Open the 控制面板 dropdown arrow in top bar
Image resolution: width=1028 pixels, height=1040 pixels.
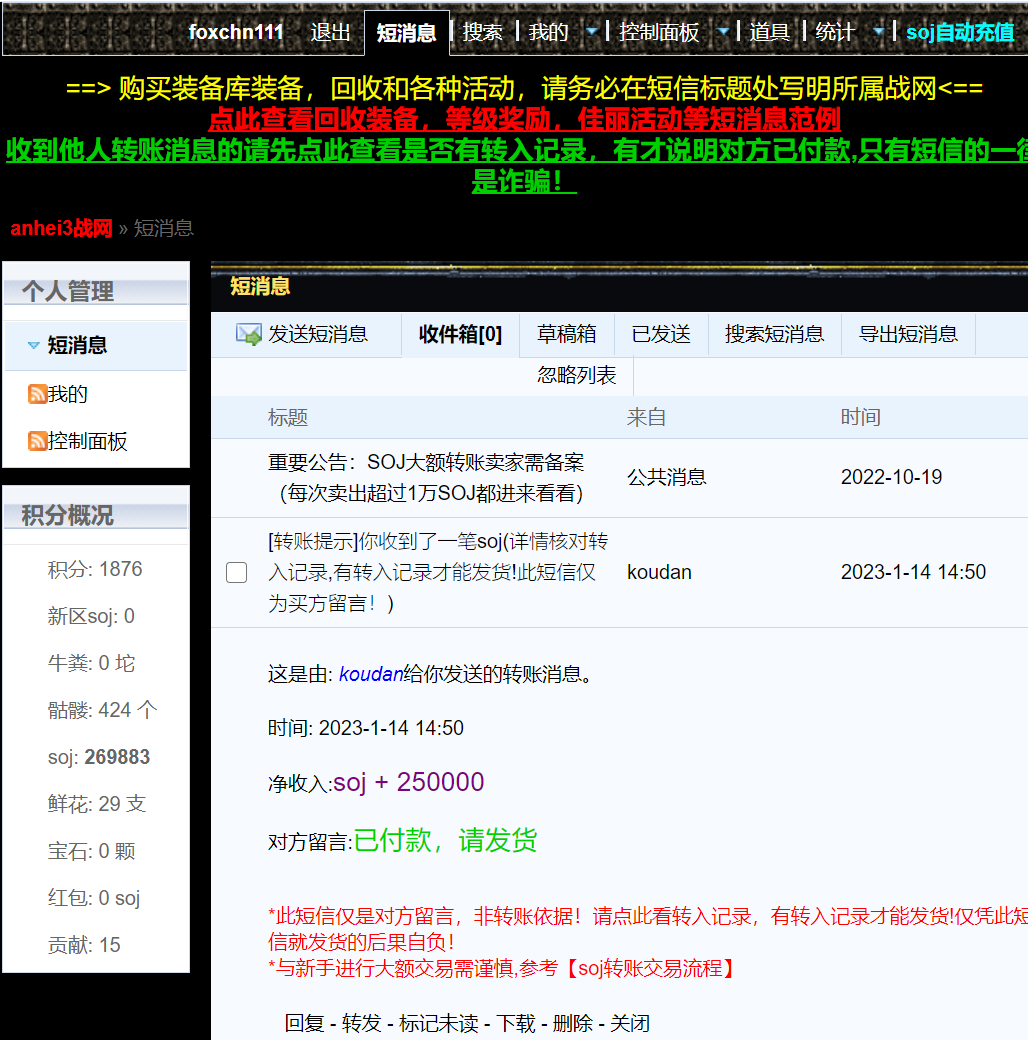tap(723, 32)
